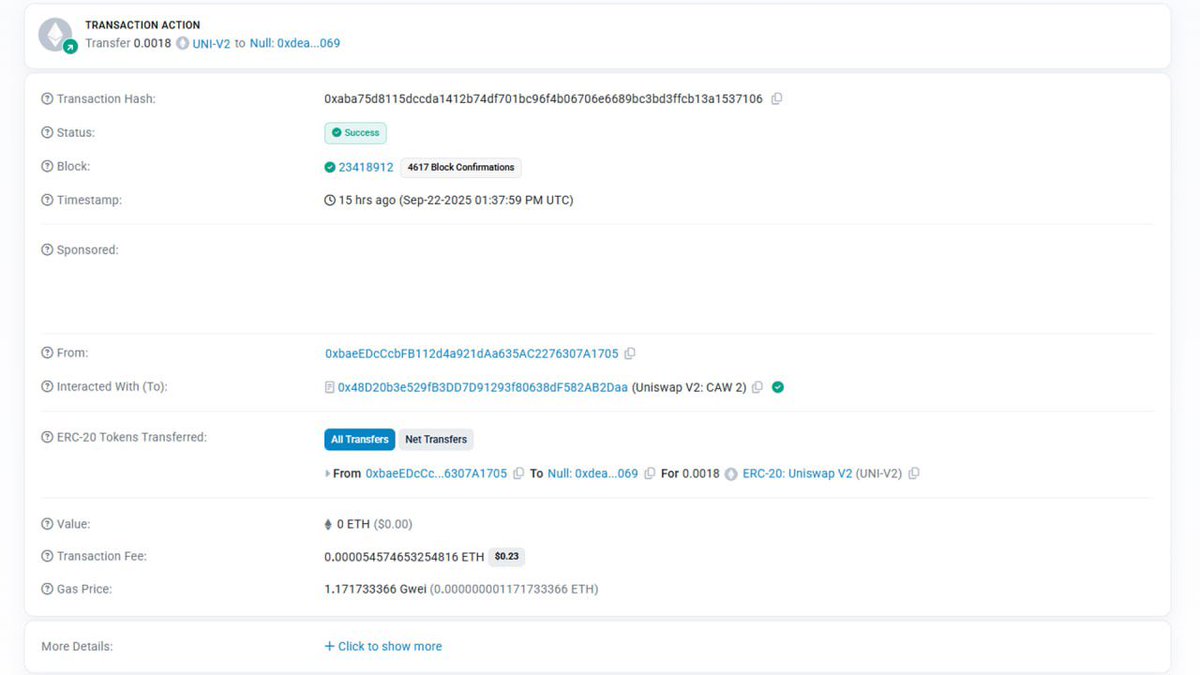This screenshot has width=1200, height=675.
Task: Click the help icon beside Value
Action: 47,524
